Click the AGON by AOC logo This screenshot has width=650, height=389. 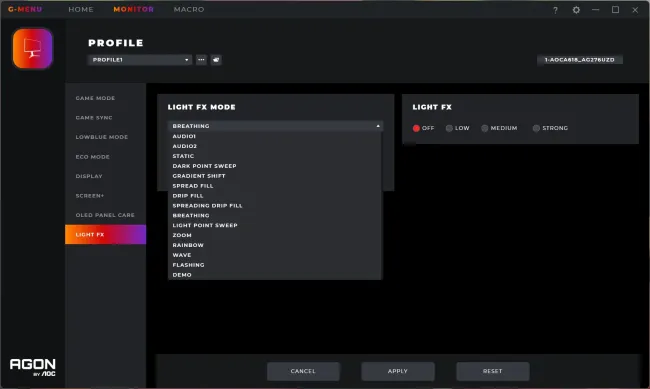[33, 367]
